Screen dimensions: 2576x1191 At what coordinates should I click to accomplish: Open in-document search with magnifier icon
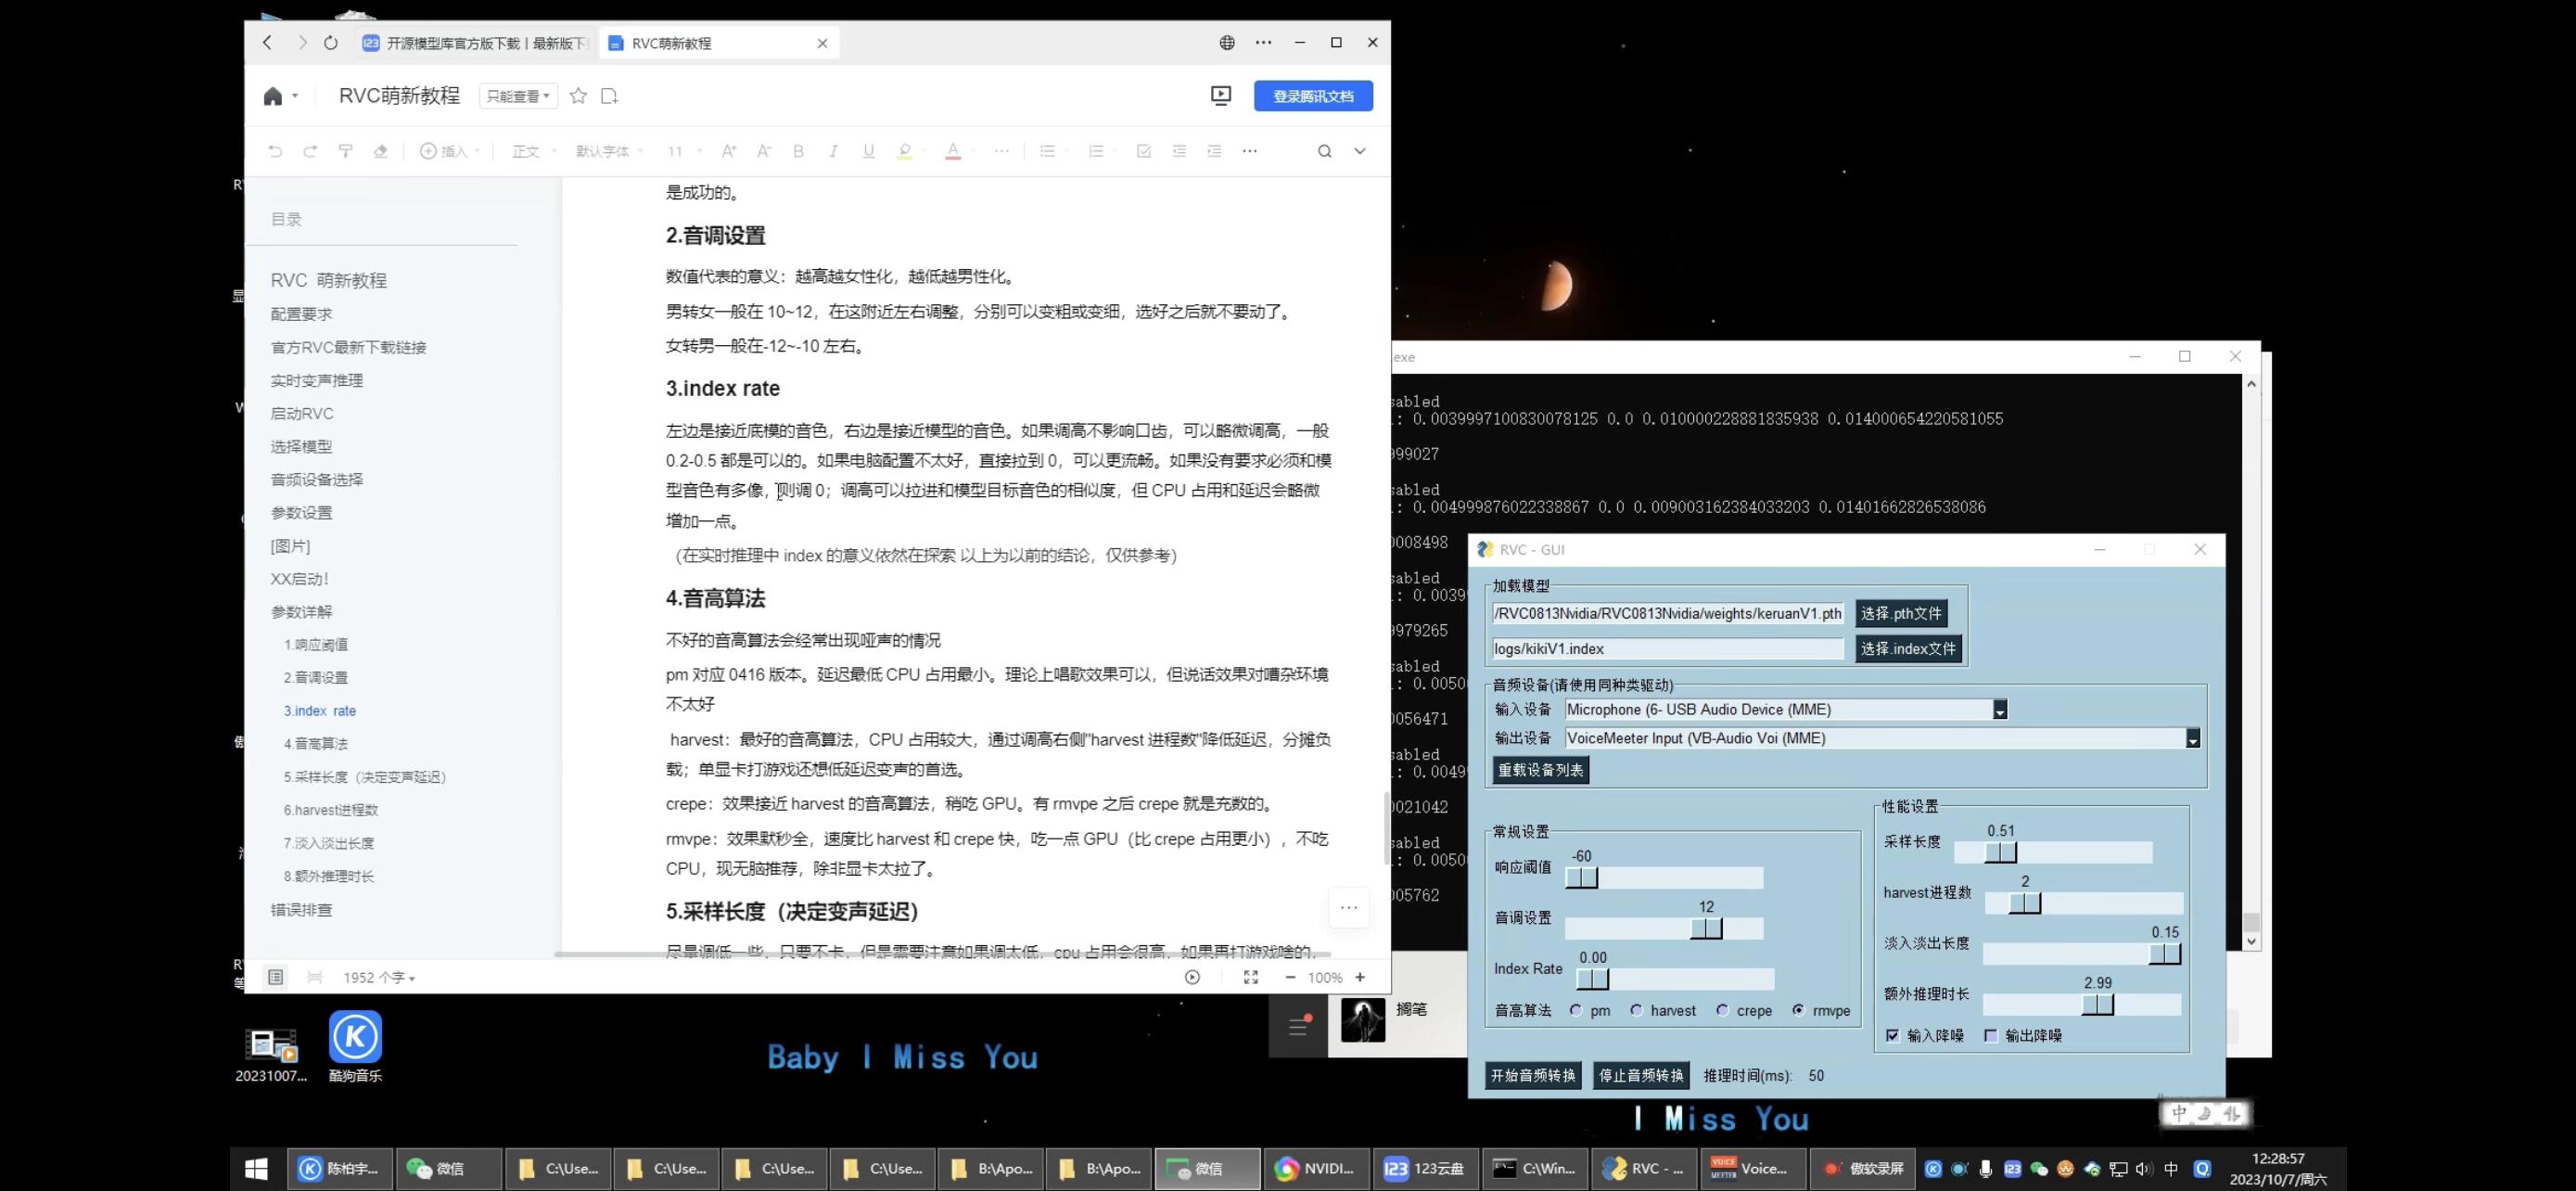[1325, 151]
